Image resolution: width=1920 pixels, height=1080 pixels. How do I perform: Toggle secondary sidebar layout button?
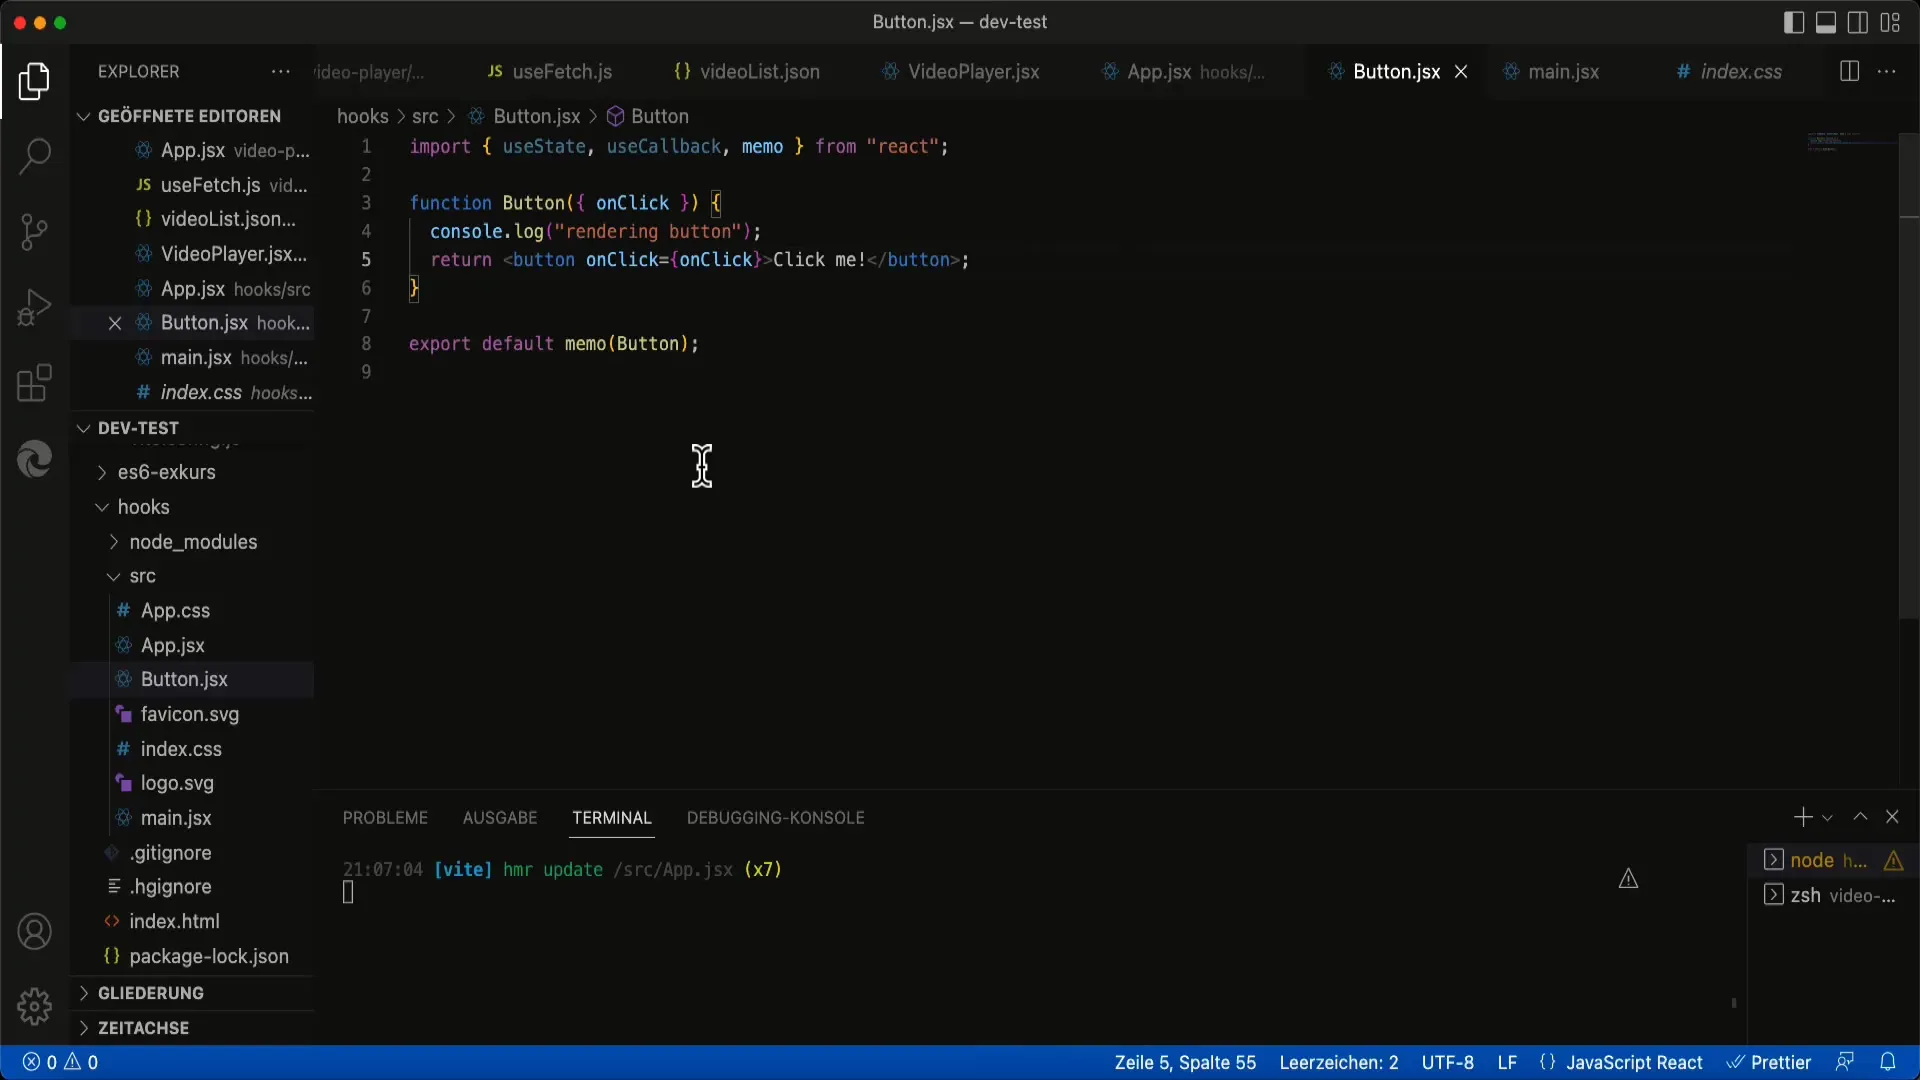click(1858, 22)
